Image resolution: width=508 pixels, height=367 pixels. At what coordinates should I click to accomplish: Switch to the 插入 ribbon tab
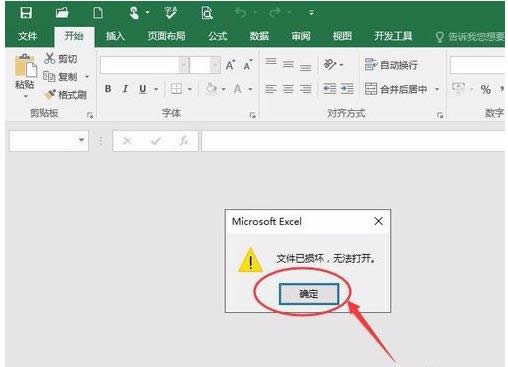tap(115, 36)
